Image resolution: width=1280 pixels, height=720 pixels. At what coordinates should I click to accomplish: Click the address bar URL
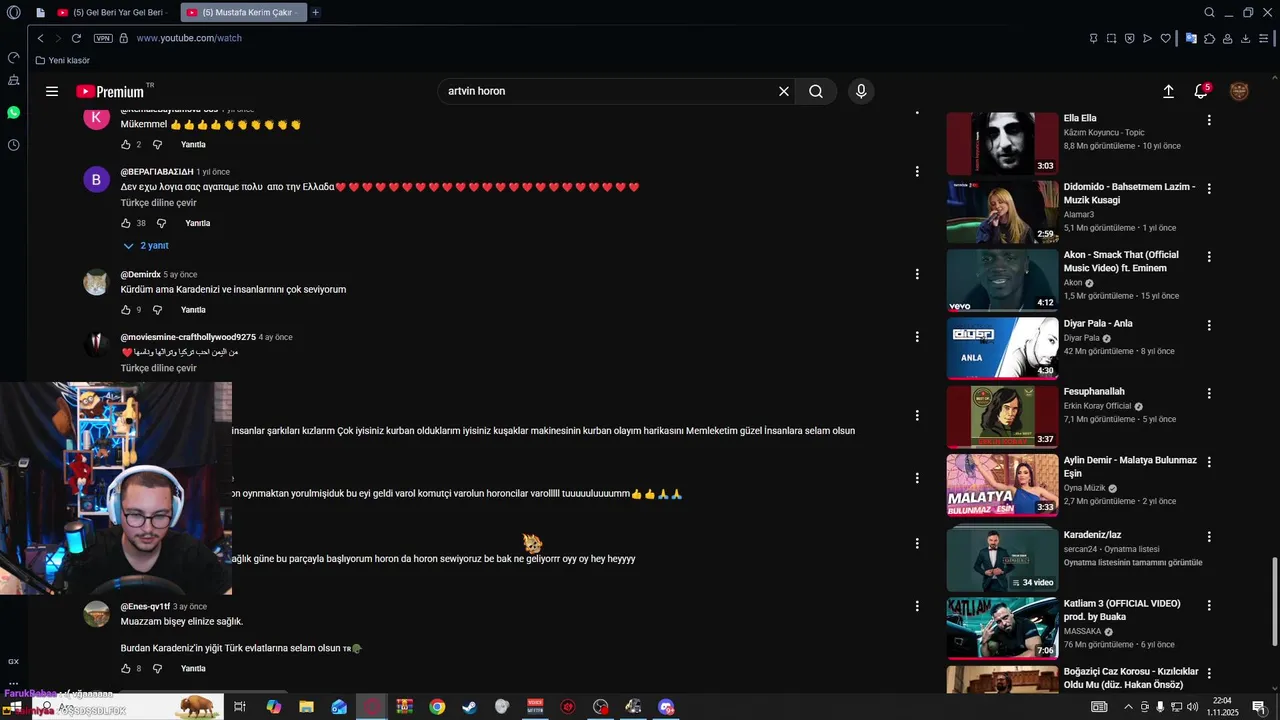[x=189, y=38]
